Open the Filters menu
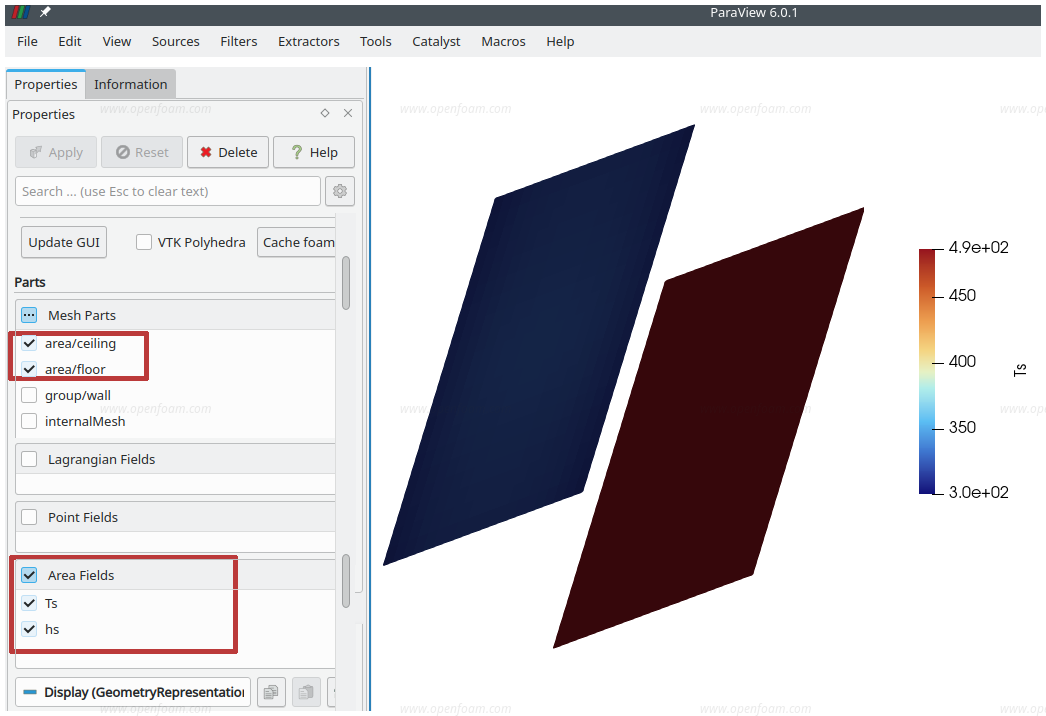 (x=239, y=41)
